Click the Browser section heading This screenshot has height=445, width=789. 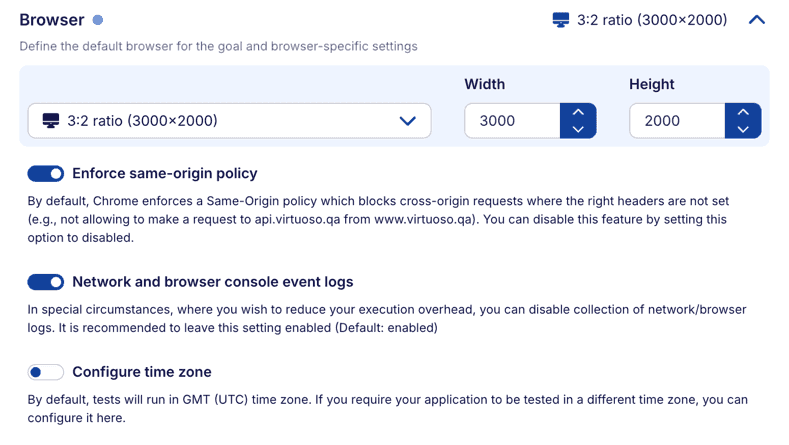point(52,20)
